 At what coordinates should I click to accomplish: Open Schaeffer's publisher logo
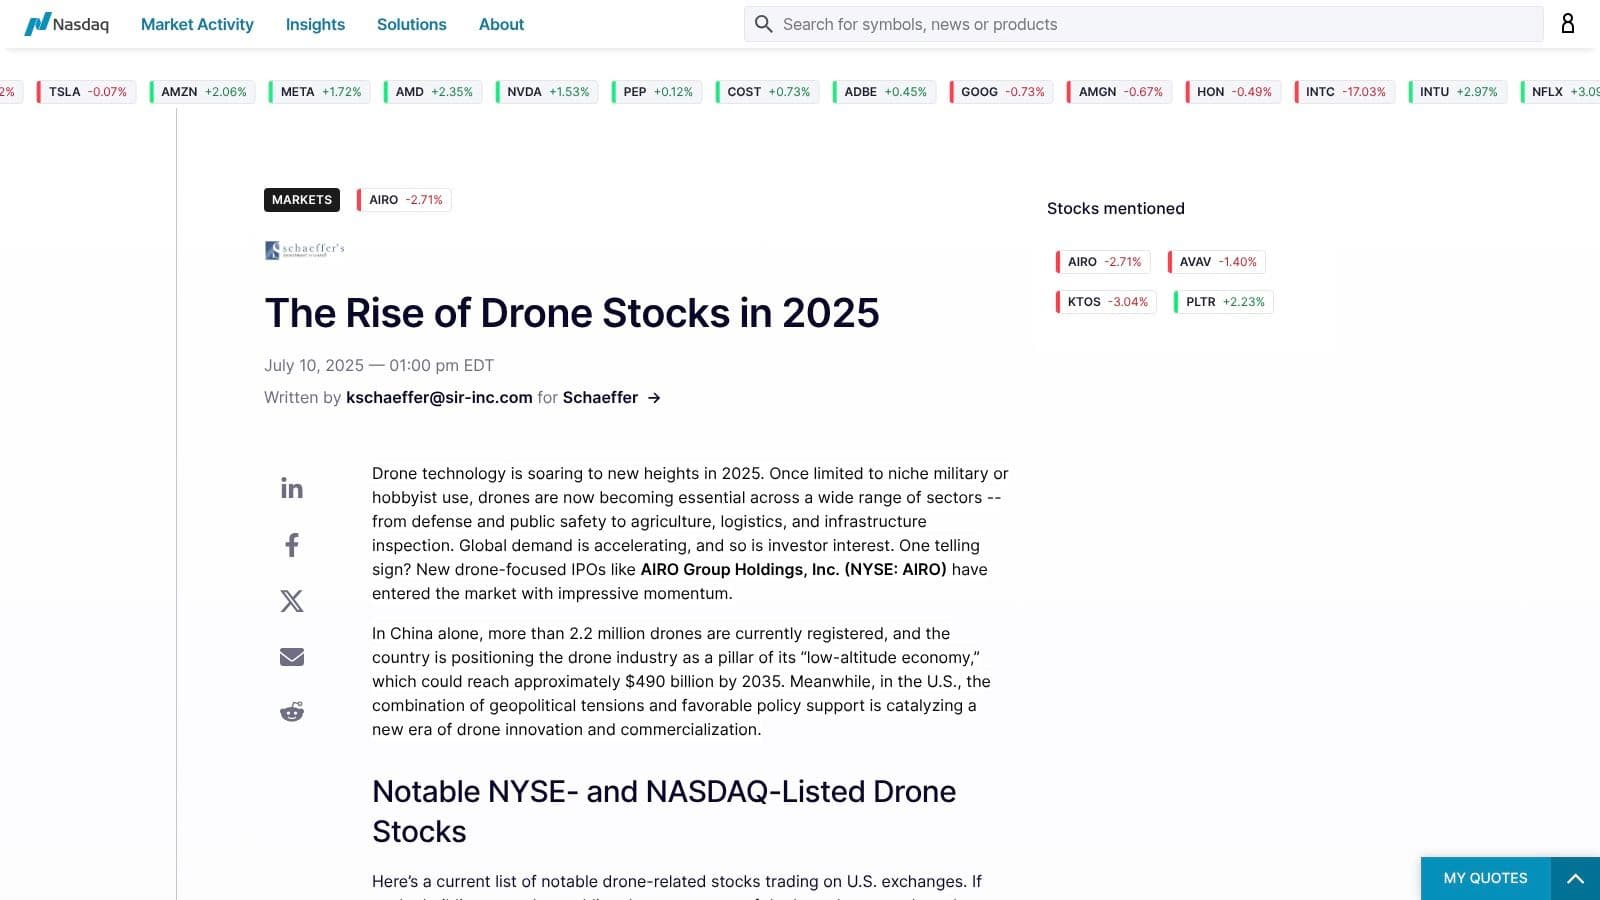(305, 249)
